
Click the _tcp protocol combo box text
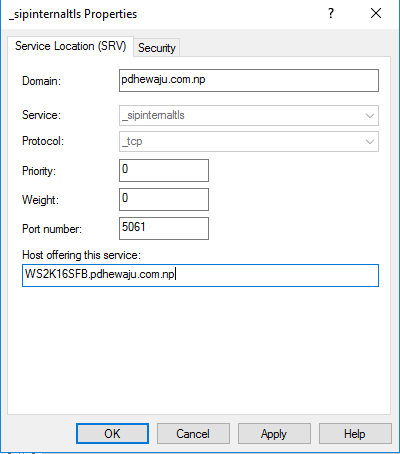(x=132, y=141)
